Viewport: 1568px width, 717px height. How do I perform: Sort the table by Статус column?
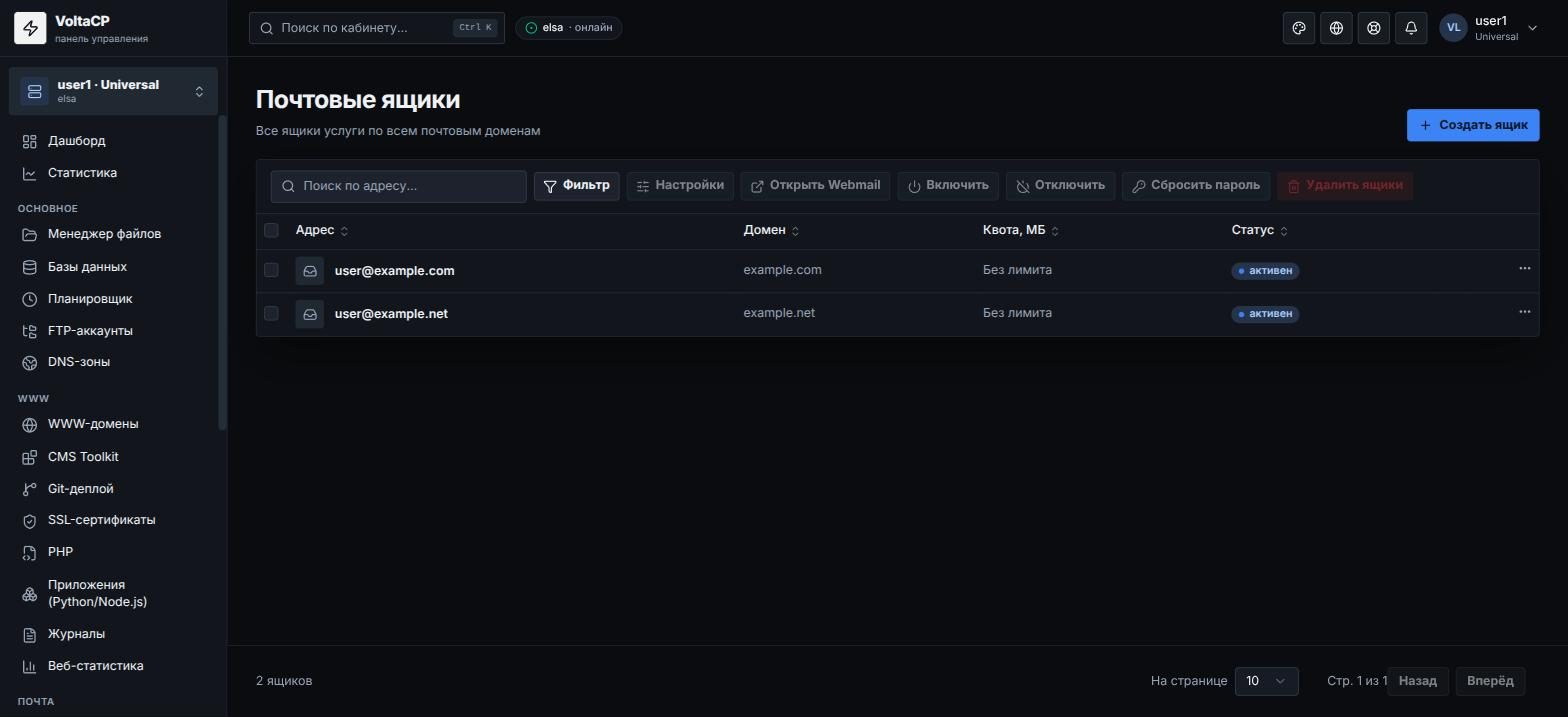[x=1260, y=231]
